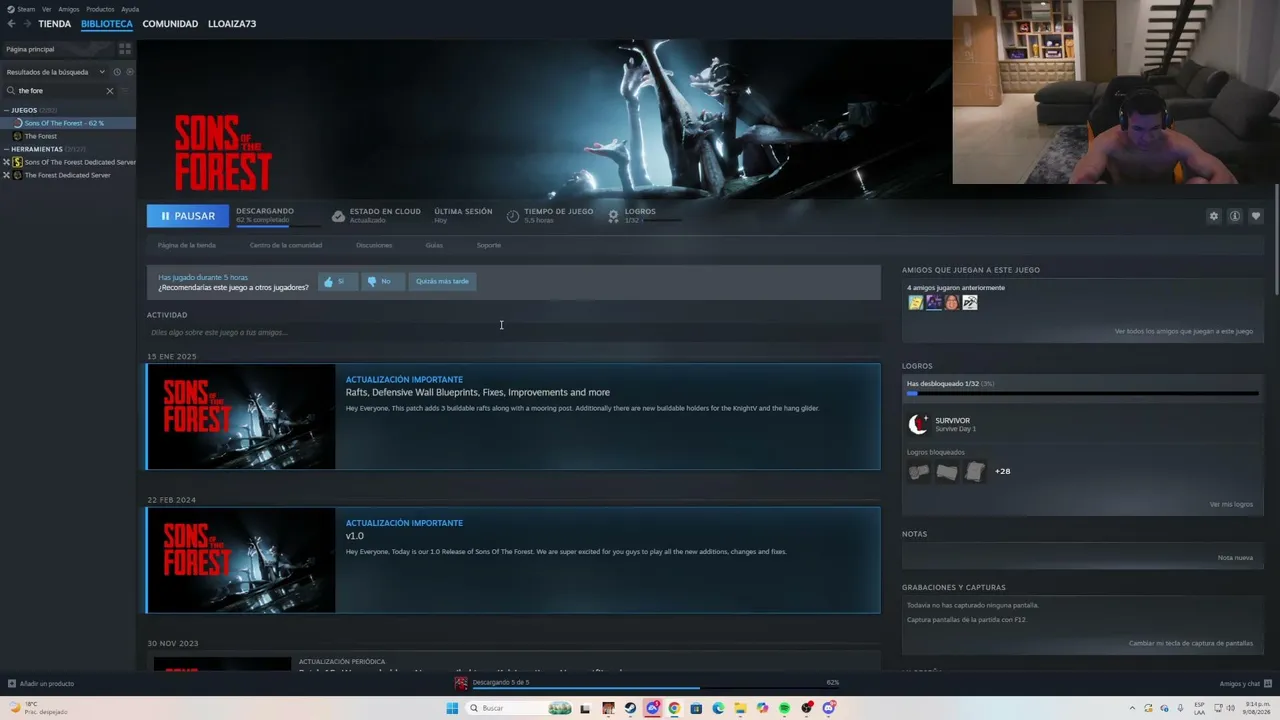The image size is (1280, 720).
Task: Click the third friend avatar
Action: click(951, 302)
